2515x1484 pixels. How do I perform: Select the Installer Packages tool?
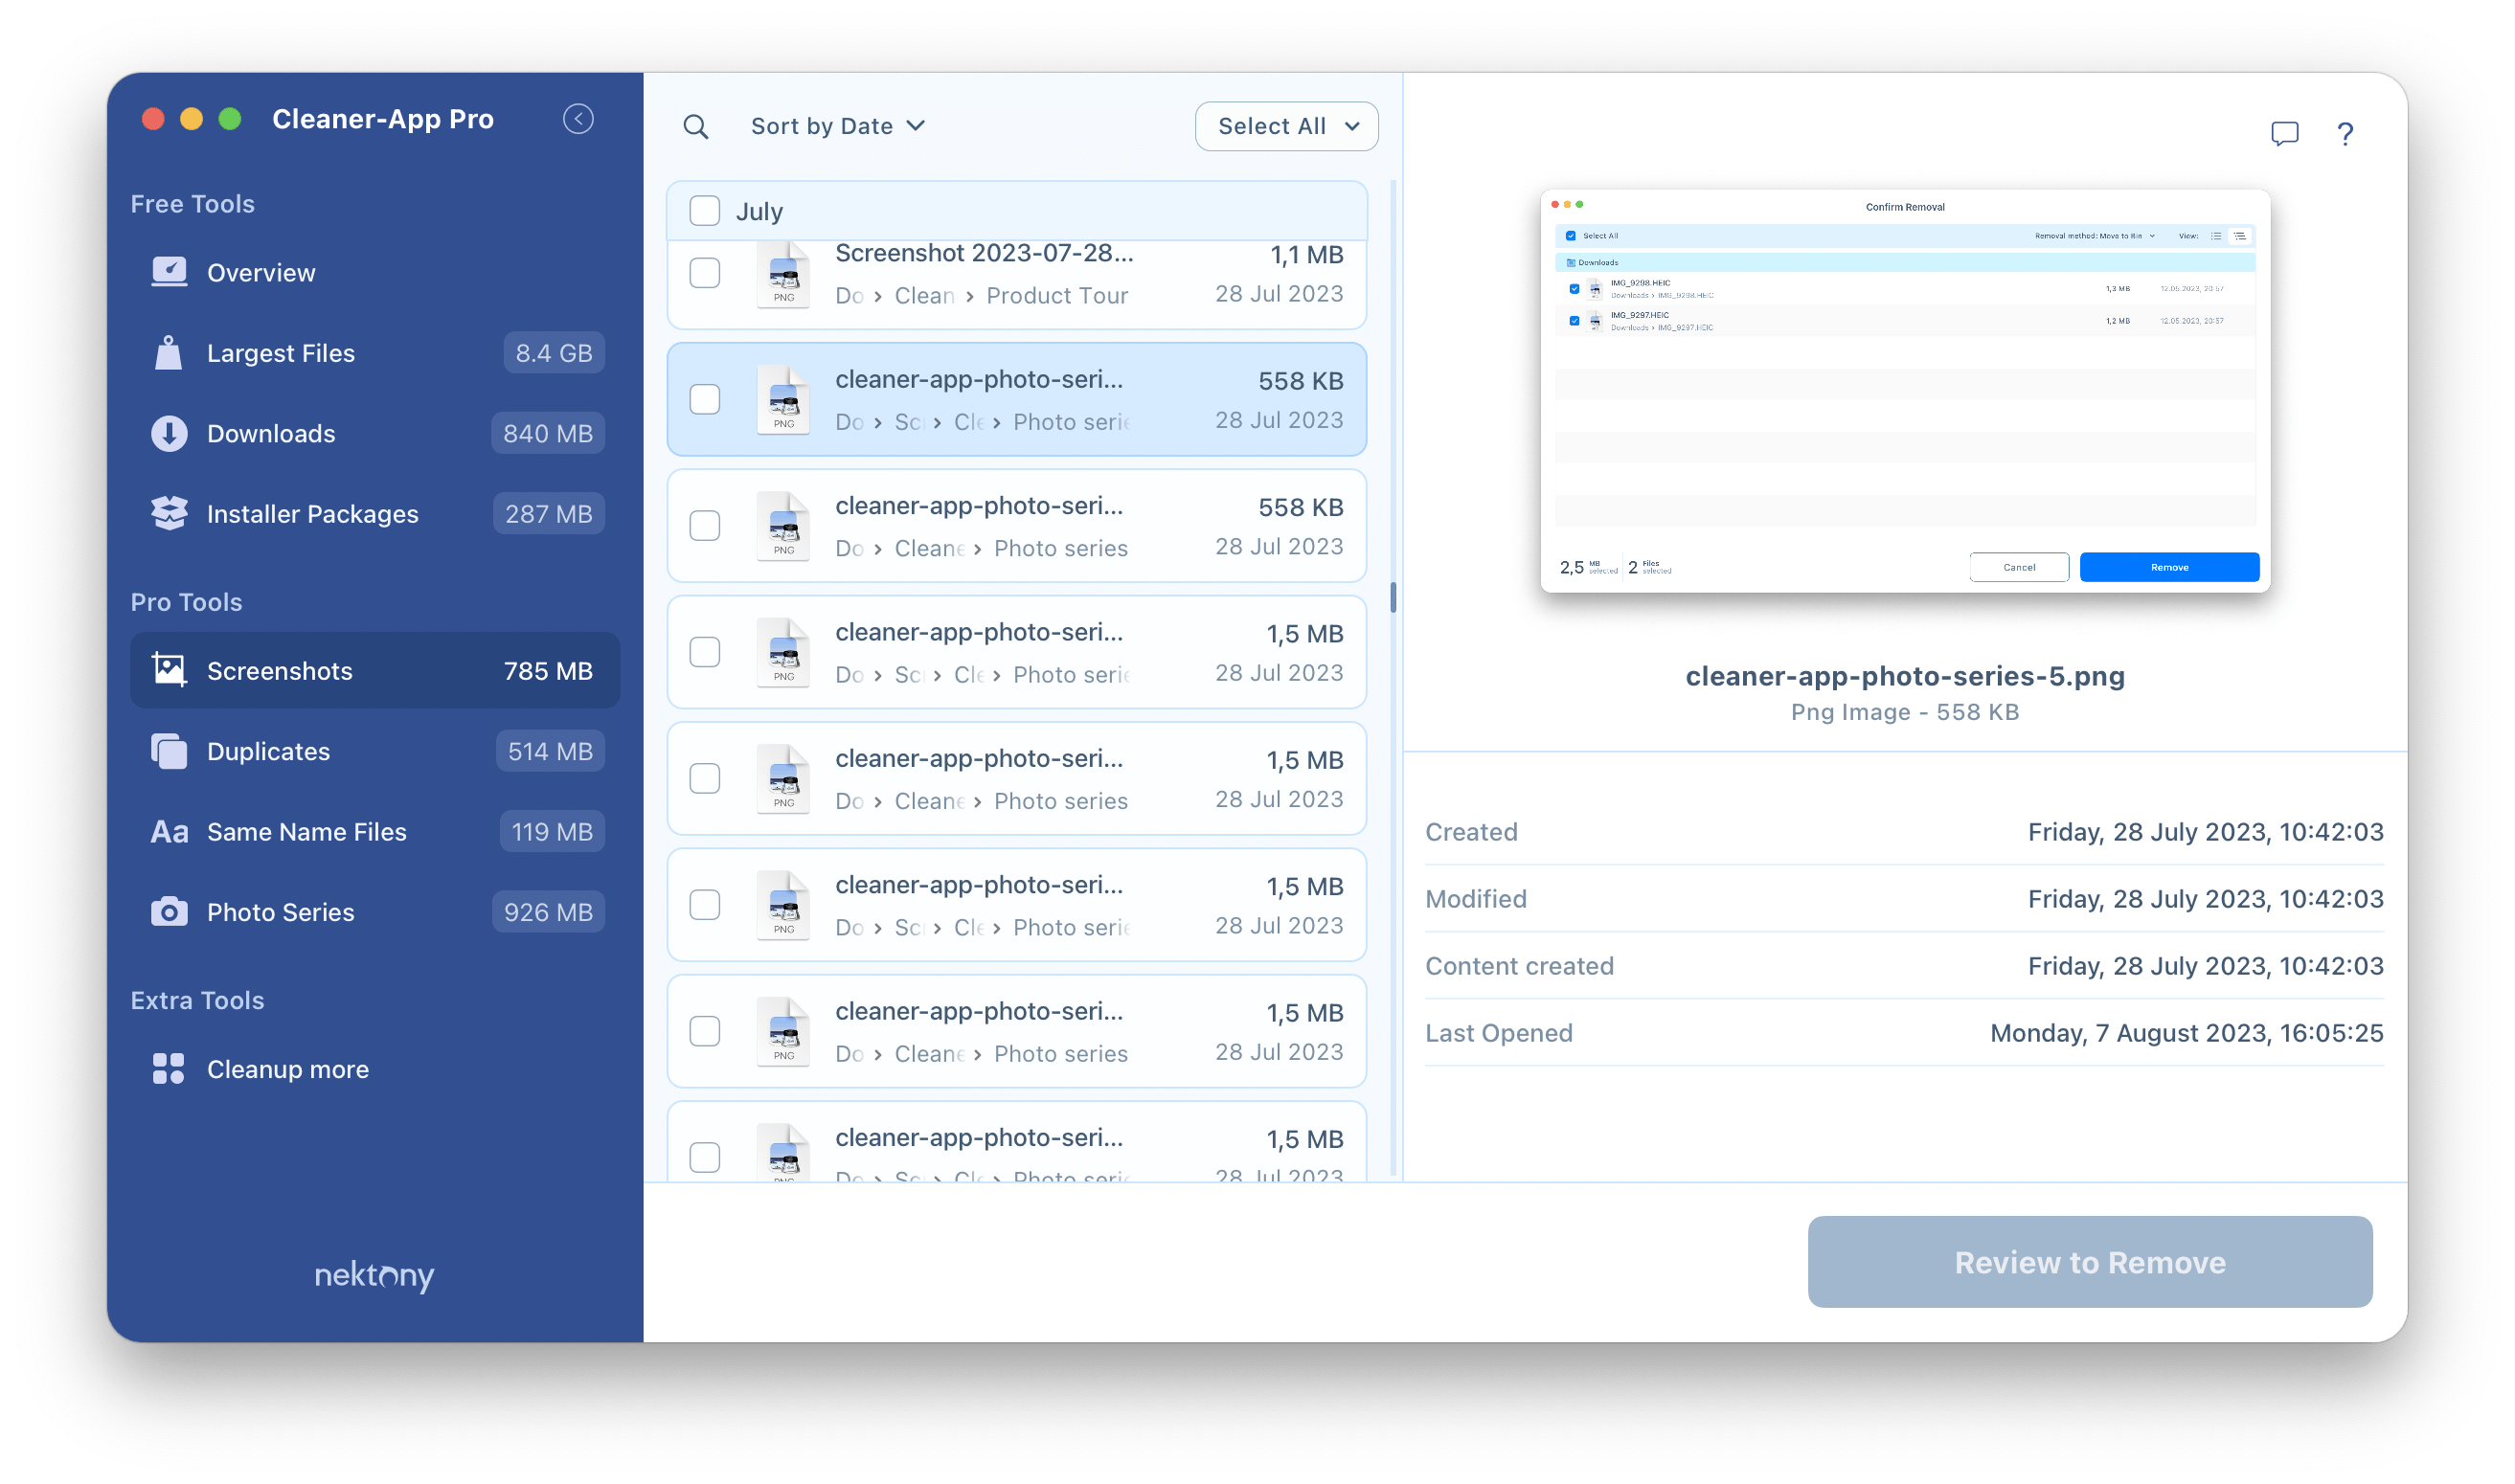coord(314,512)
